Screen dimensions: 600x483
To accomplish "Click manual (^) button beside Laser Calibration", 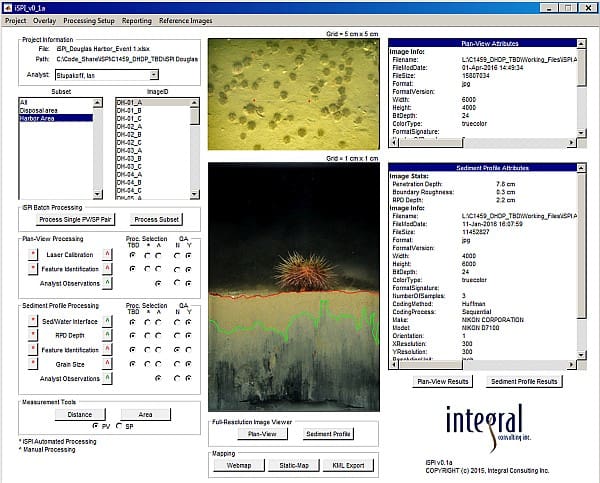I will point(108,255).
